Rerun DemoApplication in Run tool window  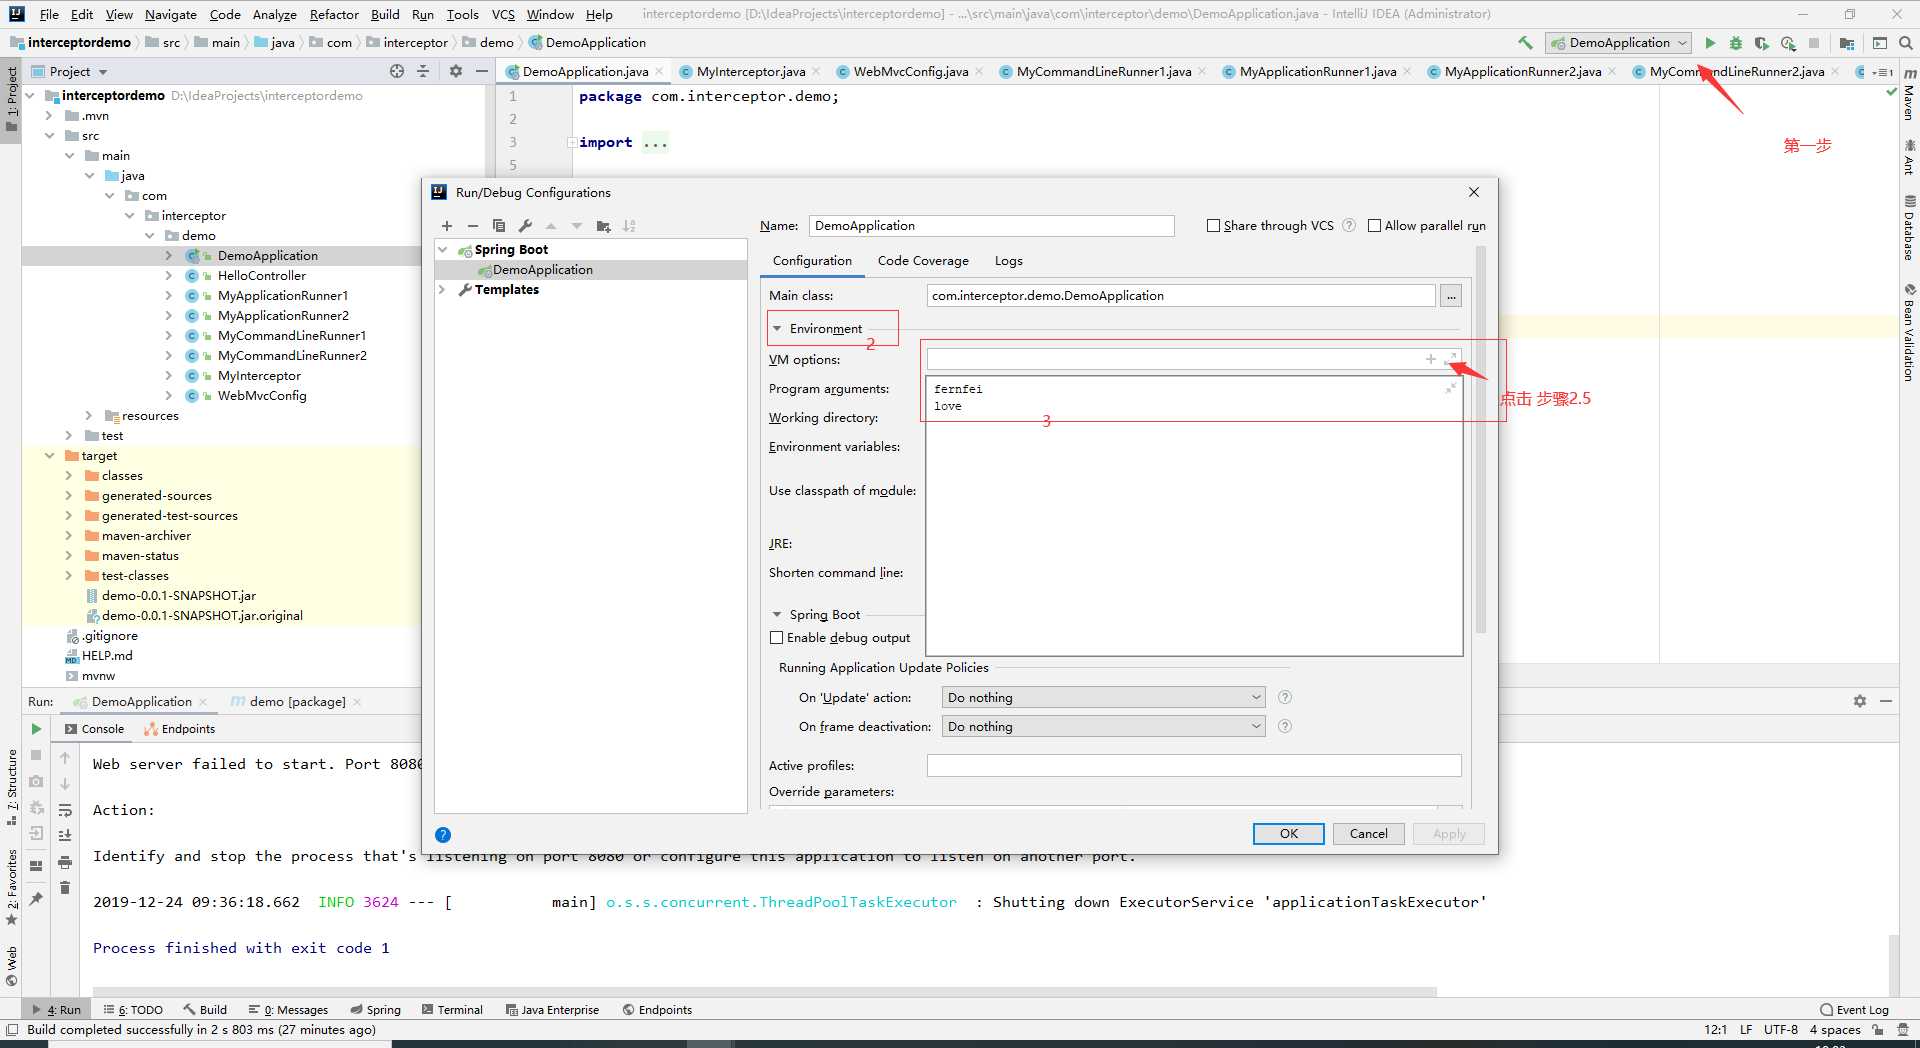[x=36, y=729]
